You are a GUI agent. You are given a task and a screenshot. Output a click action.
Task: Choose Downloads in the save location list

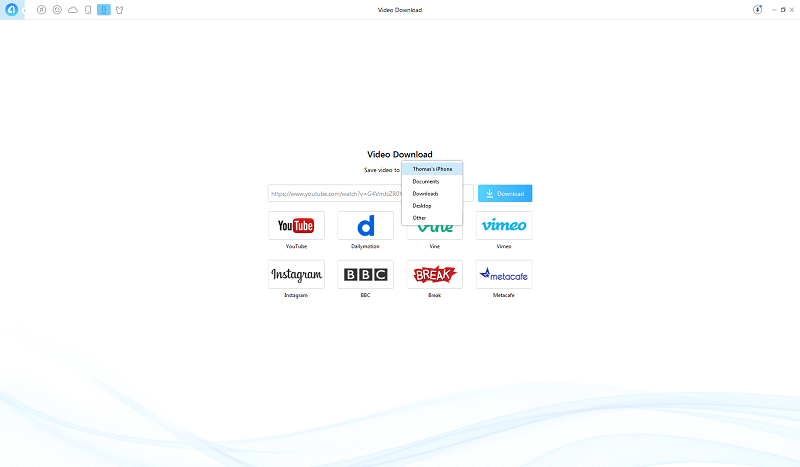point(432,193)
